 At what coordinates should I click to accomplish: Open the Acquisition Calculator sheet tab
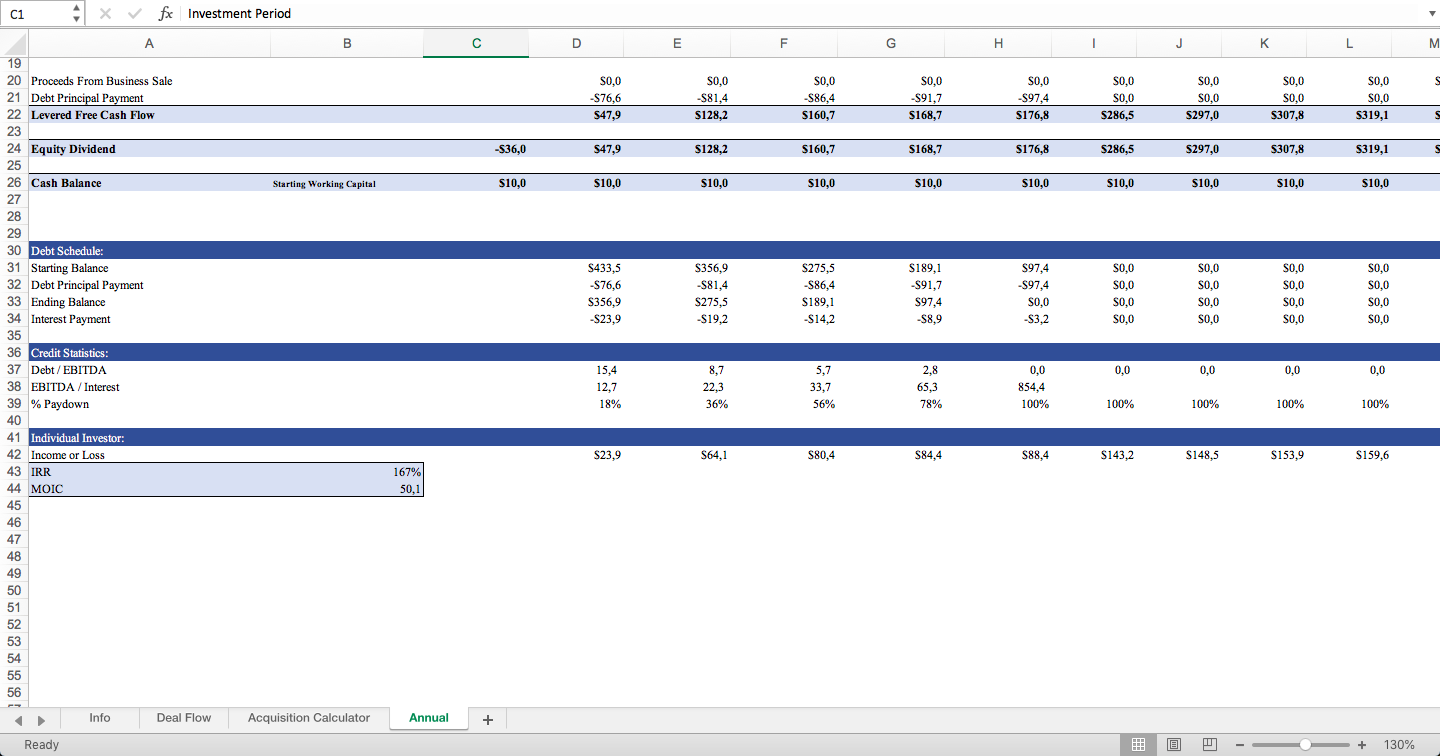309,718
